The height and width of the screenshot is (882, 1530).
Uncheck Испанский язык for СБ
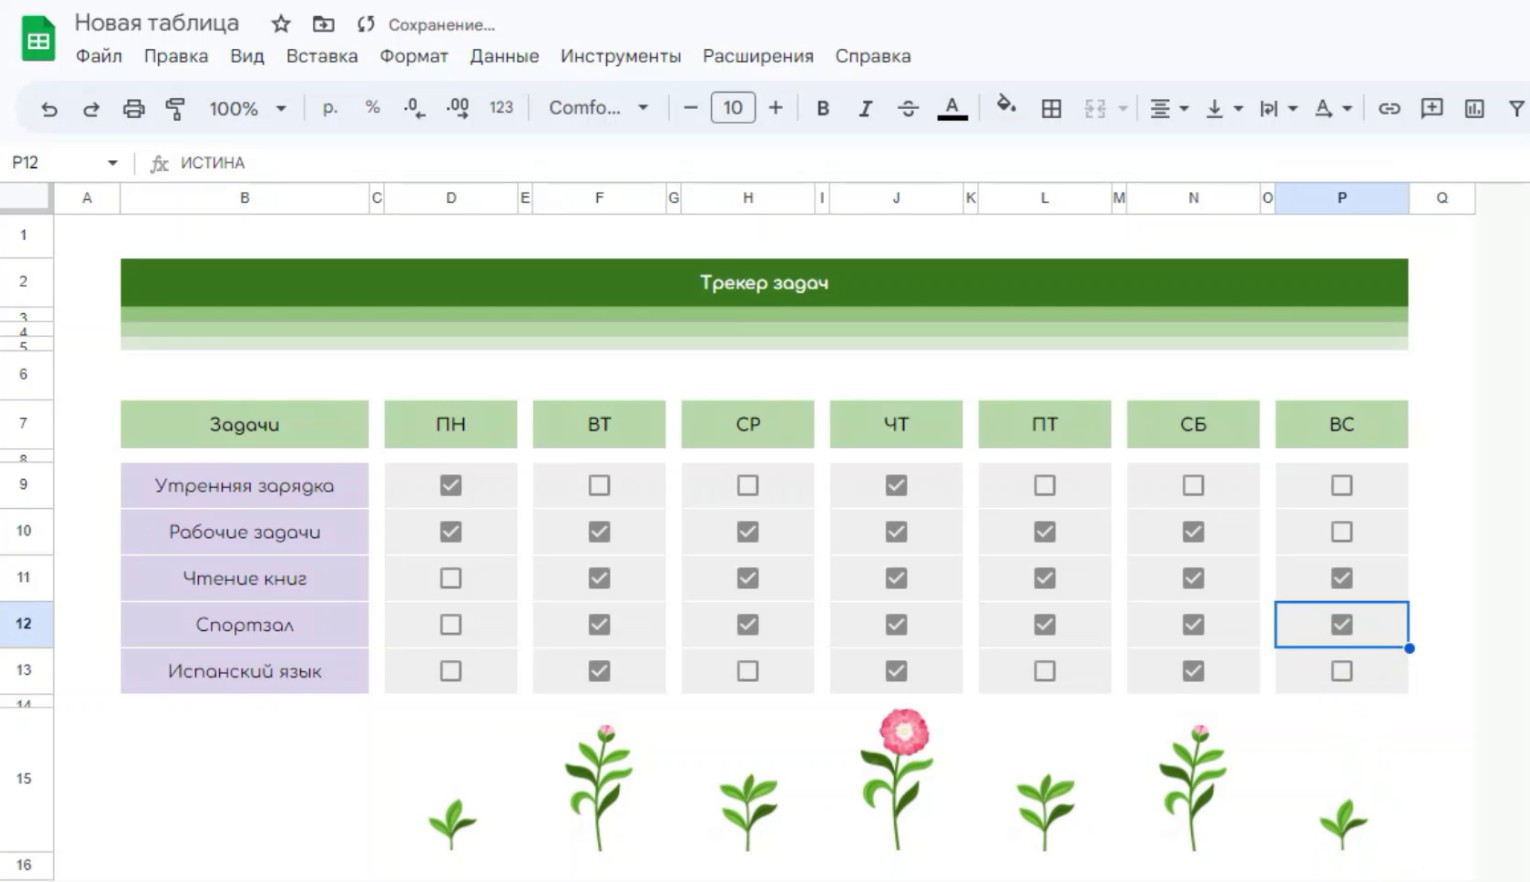pyautogui.click(x=1193, y=671)
